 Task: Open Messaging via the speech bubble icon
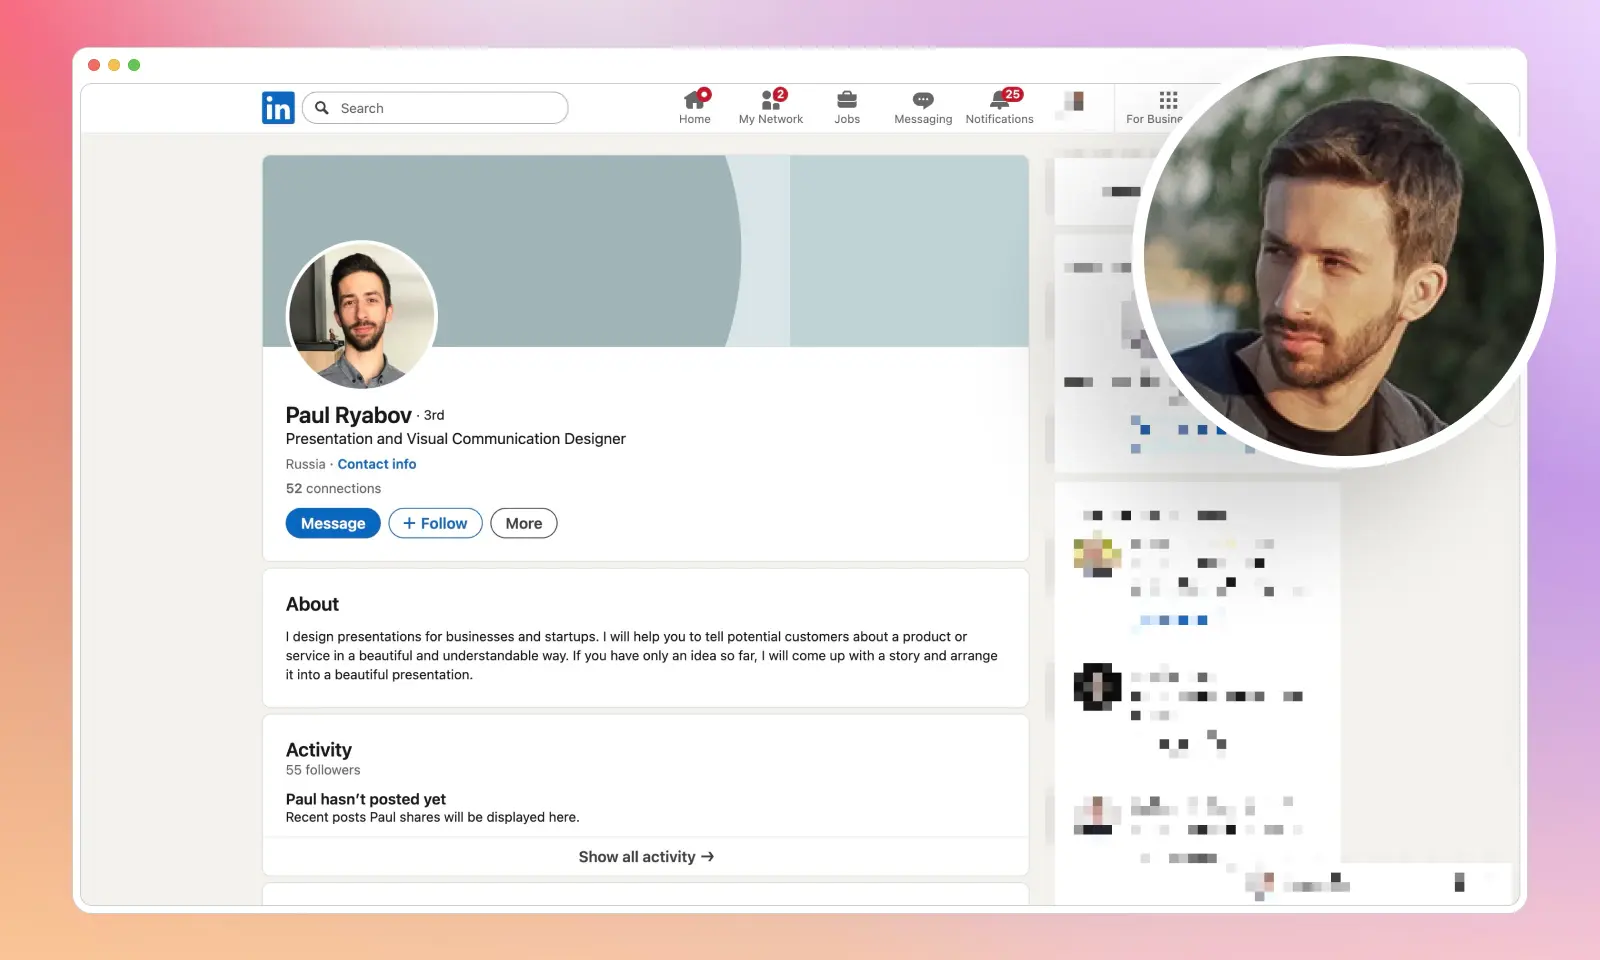click(921, 100)
